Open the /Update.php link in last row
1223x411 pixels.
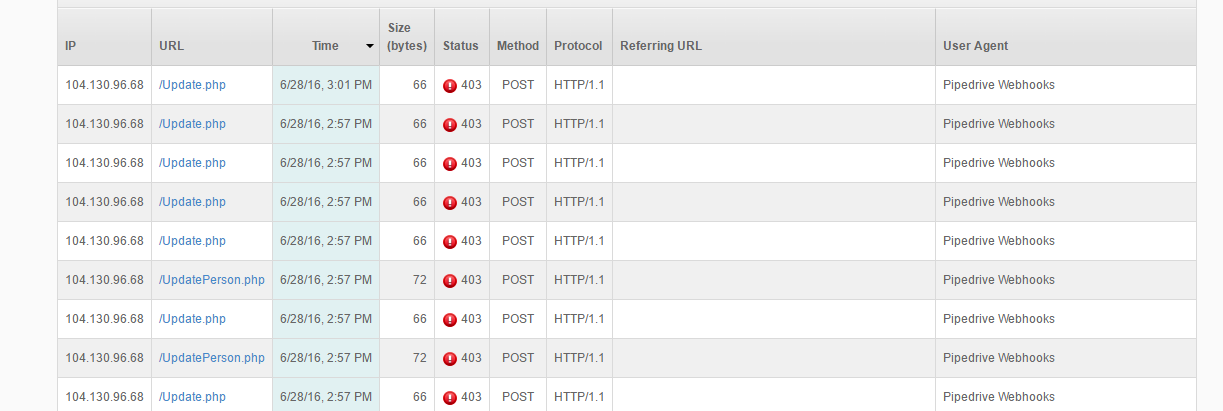pyautogui.click(x=192, y=397)
